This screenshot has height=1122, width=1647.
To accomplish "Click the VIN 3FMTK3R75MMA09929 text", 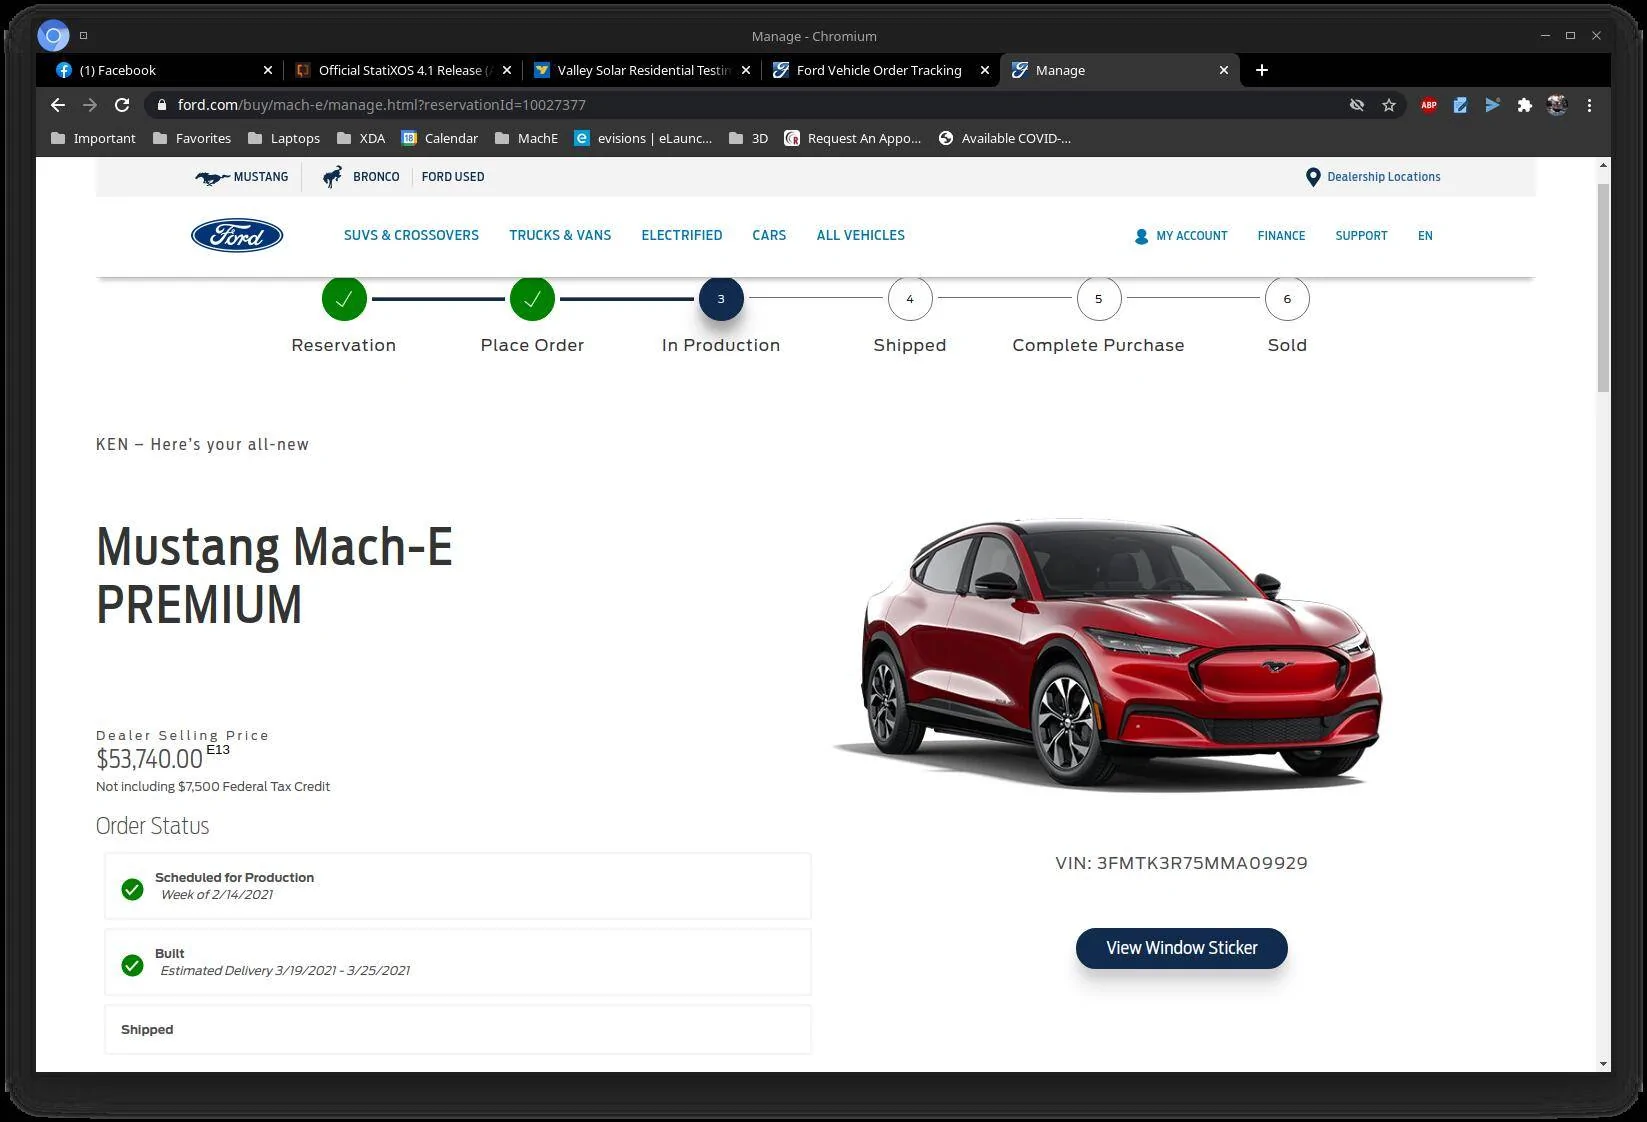I will pos(1181,863).
